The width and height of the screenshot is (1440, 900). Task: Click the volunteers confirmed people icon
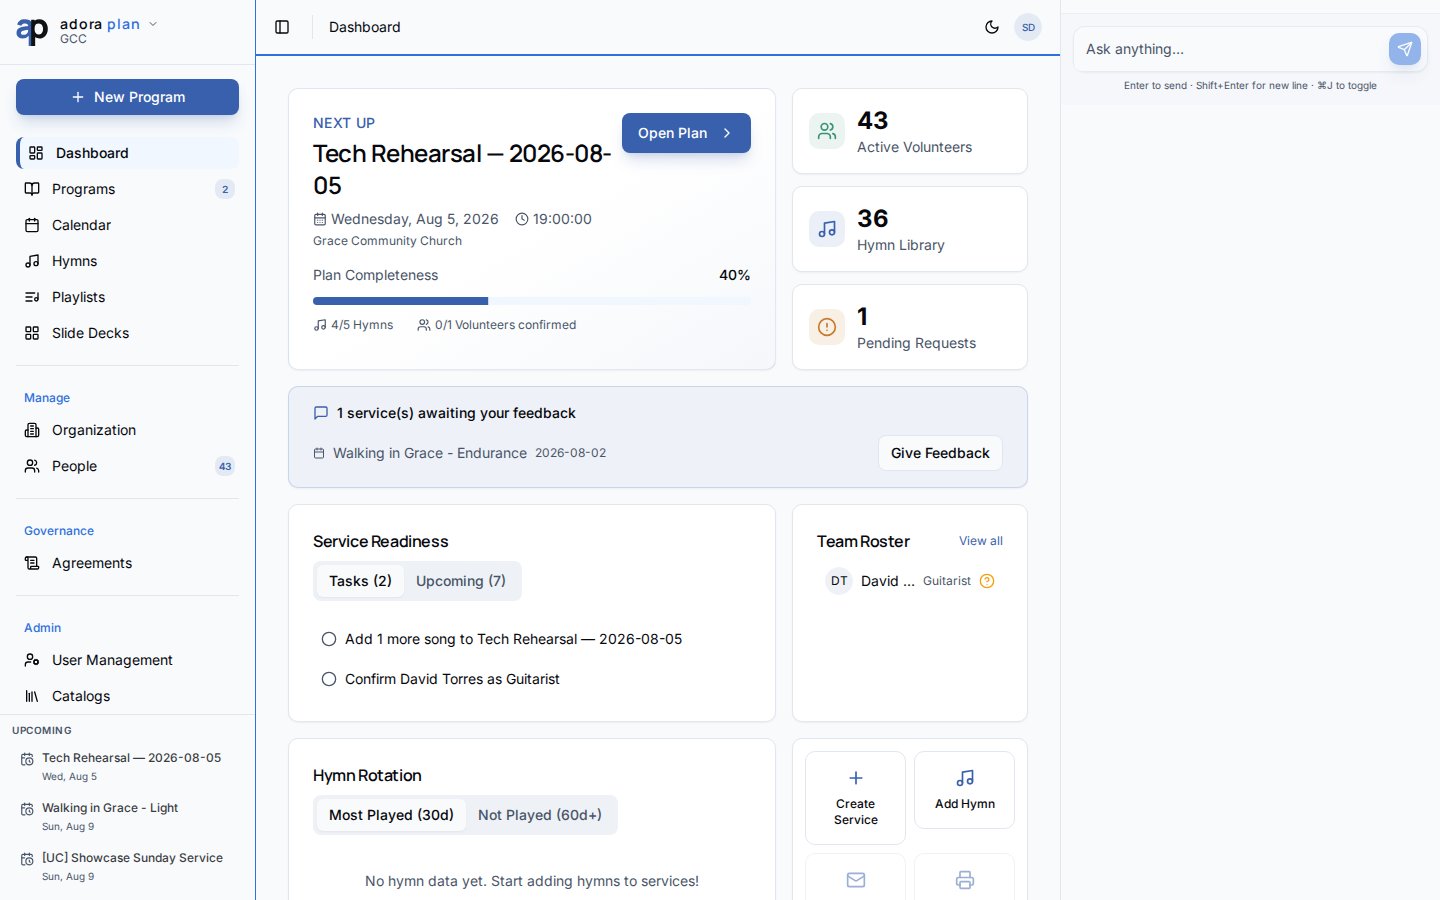424,325
